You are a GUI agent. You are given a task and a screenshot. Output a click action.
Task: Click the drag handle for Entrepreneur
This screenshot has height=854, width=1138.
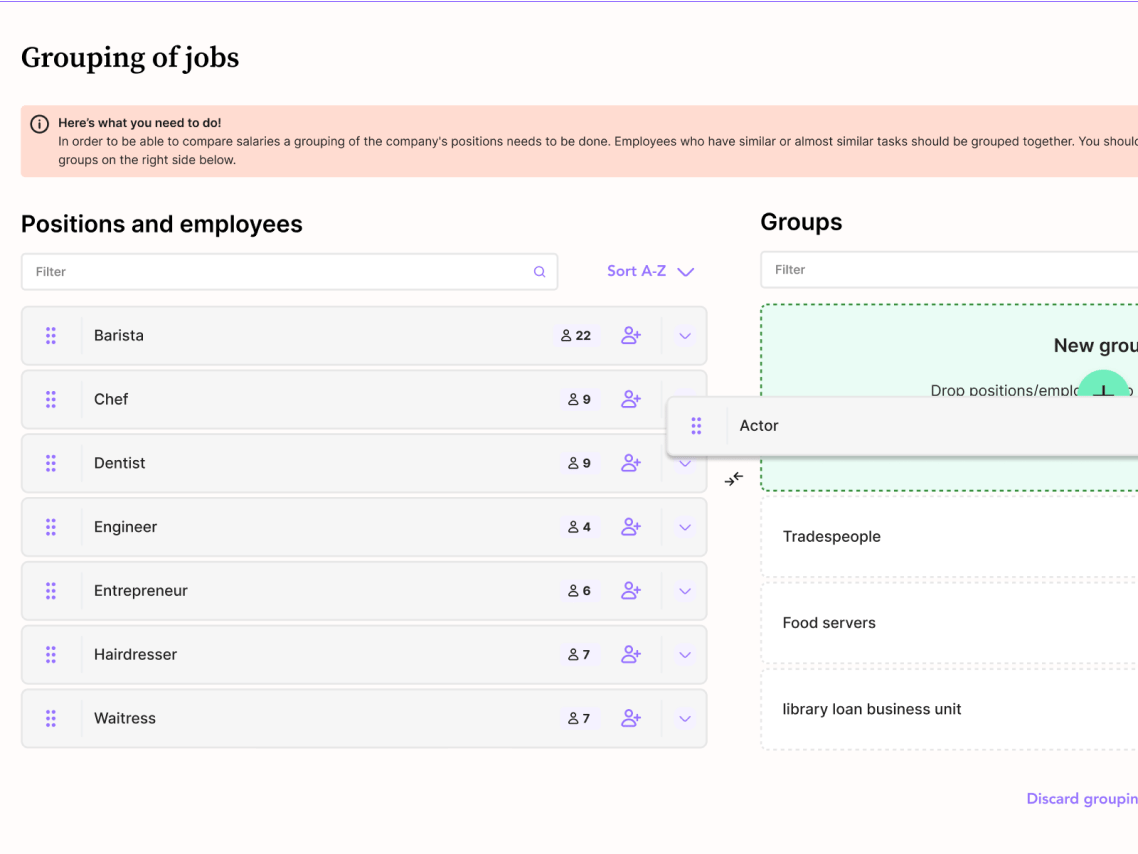(51, 591)
